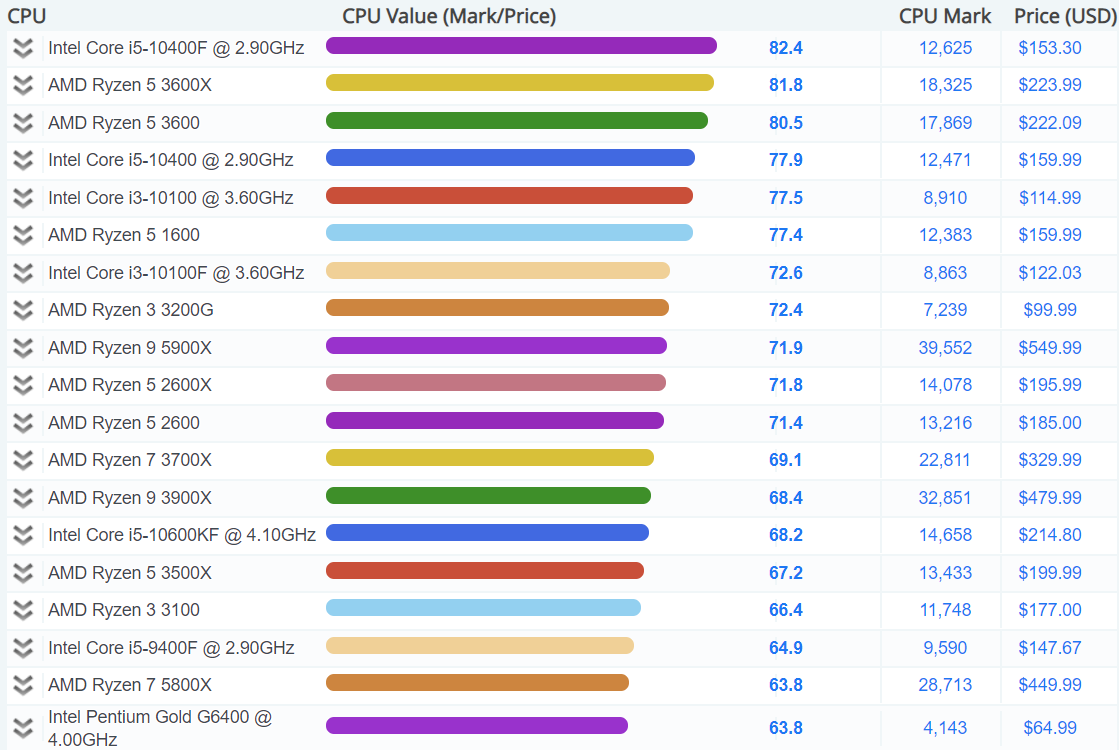This screenshot has width=1119, height=750.
Task: Expand the AMD Ryzen 9 3900X row chevron
Action: tap(23, 497)
